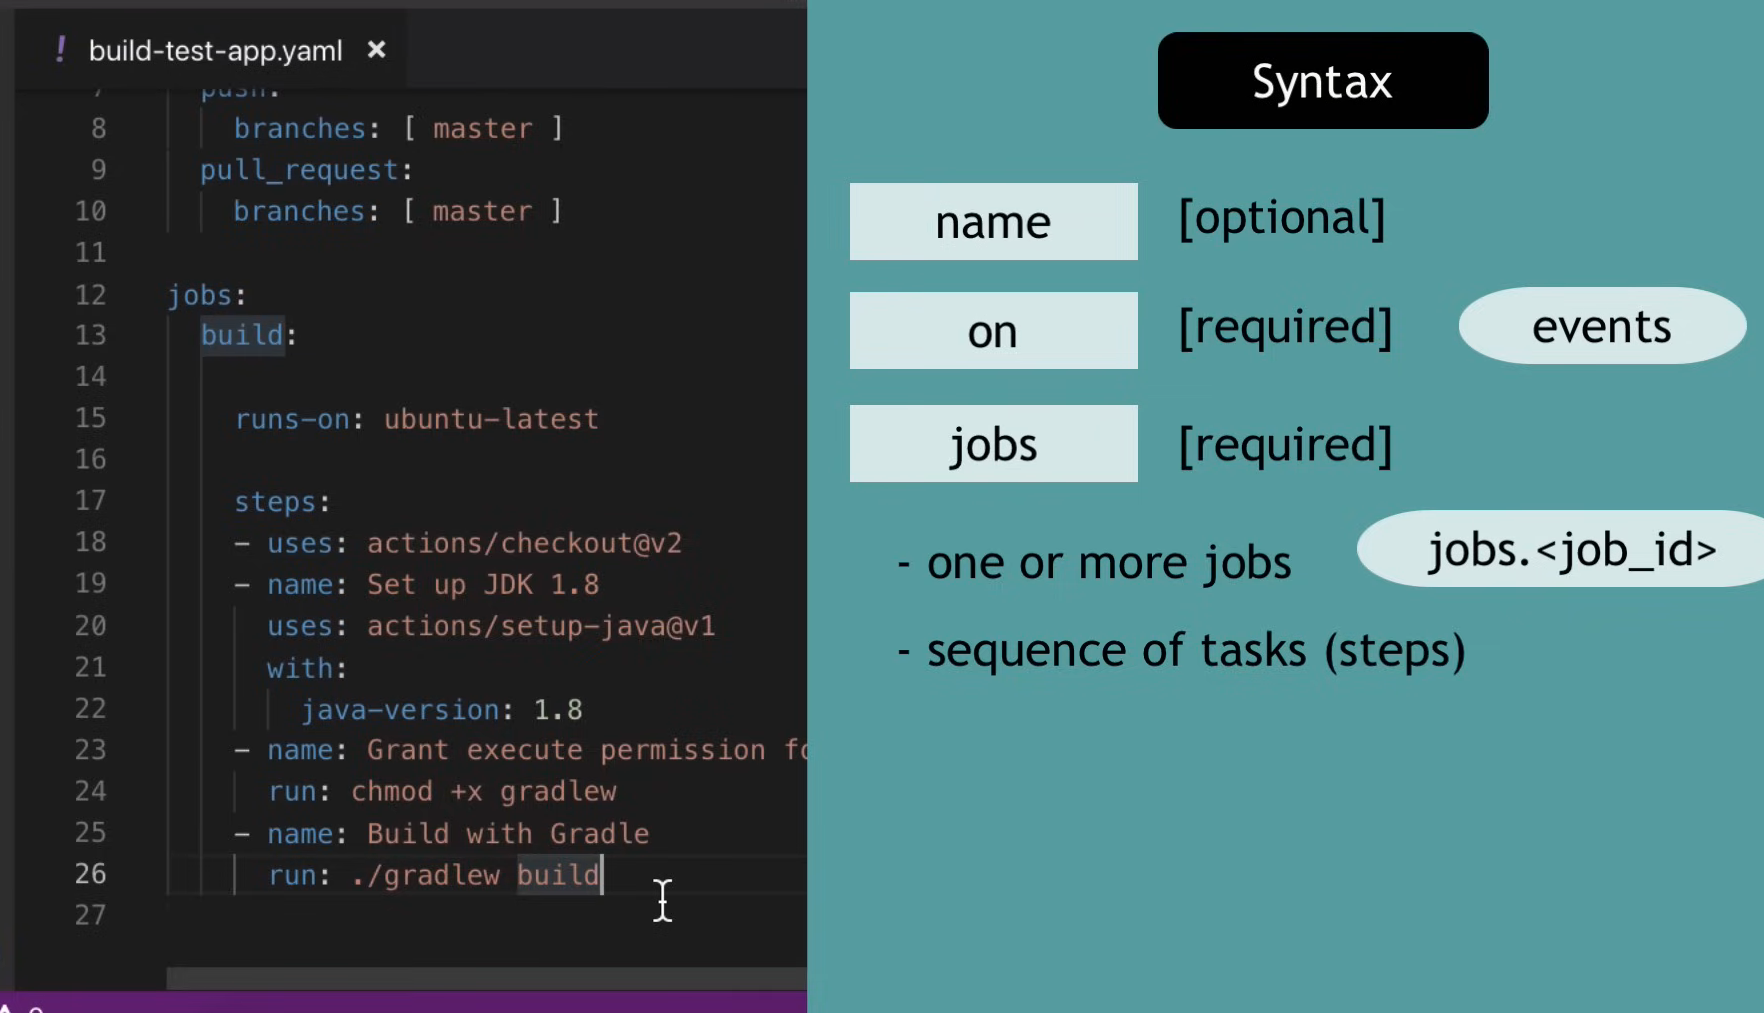Place cursor on the jobs key
Screen dimensions: 1764x1013
pos(200,295)
